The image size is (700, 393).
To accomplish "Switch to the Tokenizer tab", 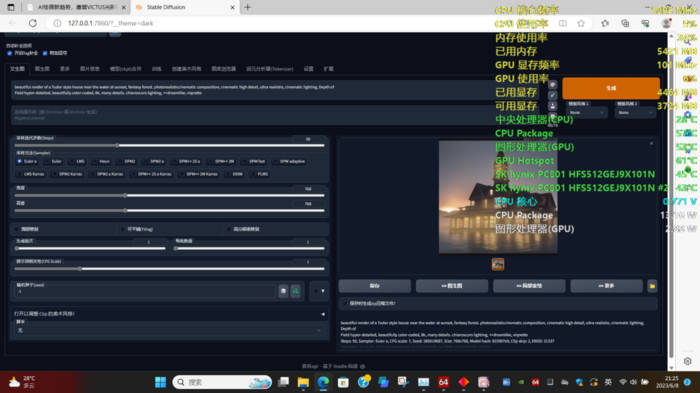I will coord(270,69).
